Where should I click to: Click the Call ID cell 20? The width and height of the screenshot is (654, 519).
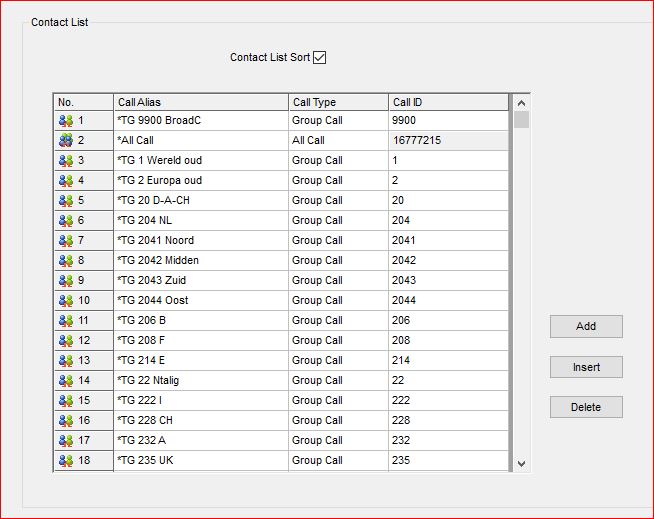tap(448, 201)
